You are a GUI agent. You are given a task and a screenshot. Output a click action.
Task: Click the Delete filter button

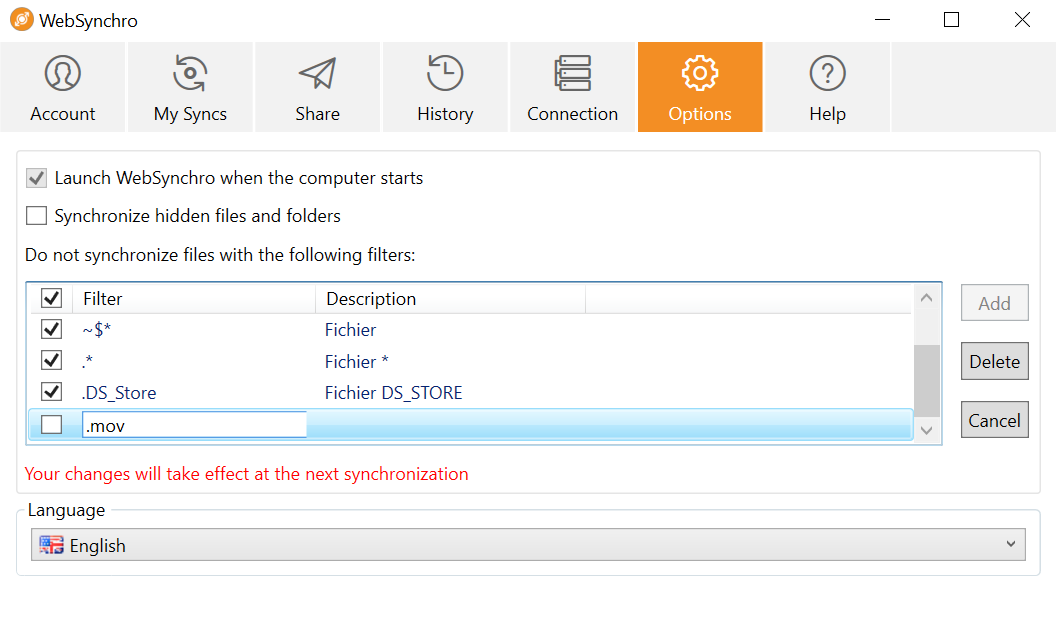tap(995, 361)
